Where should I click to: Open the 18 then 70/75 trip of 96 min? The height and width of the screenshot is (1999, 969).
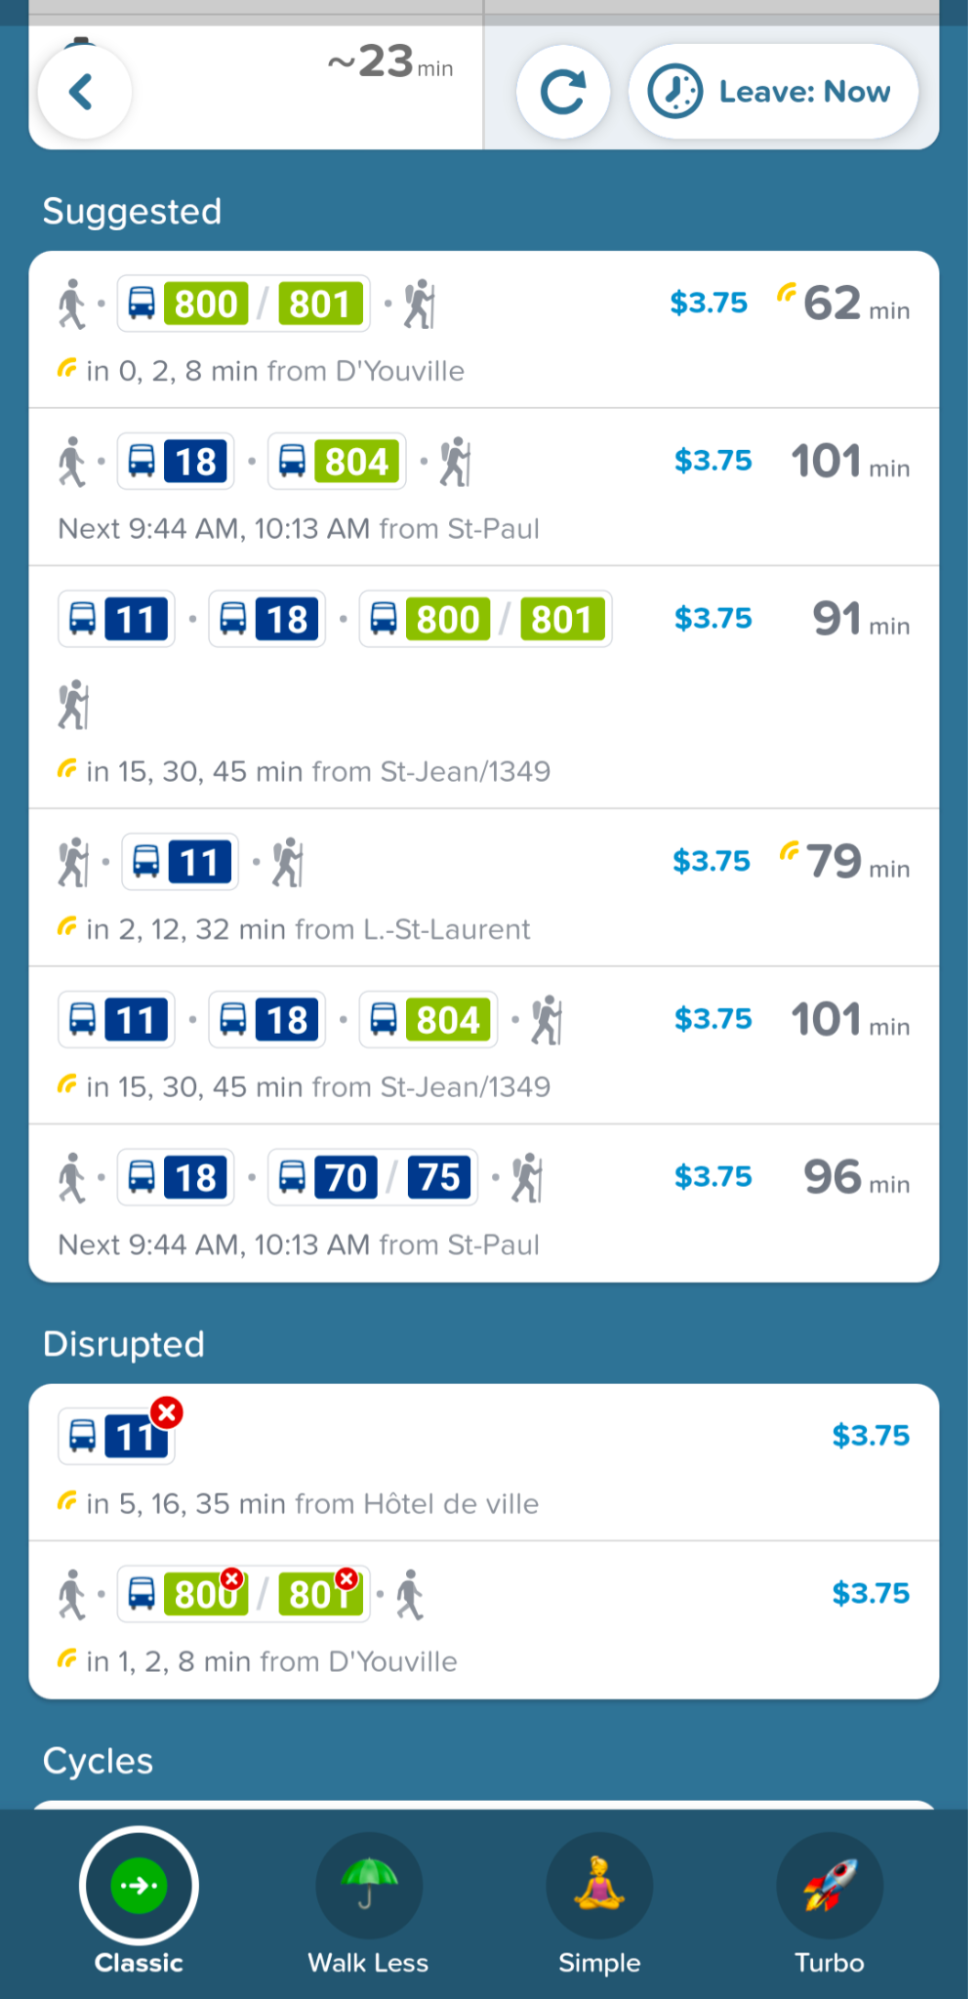coord(484,1203)
